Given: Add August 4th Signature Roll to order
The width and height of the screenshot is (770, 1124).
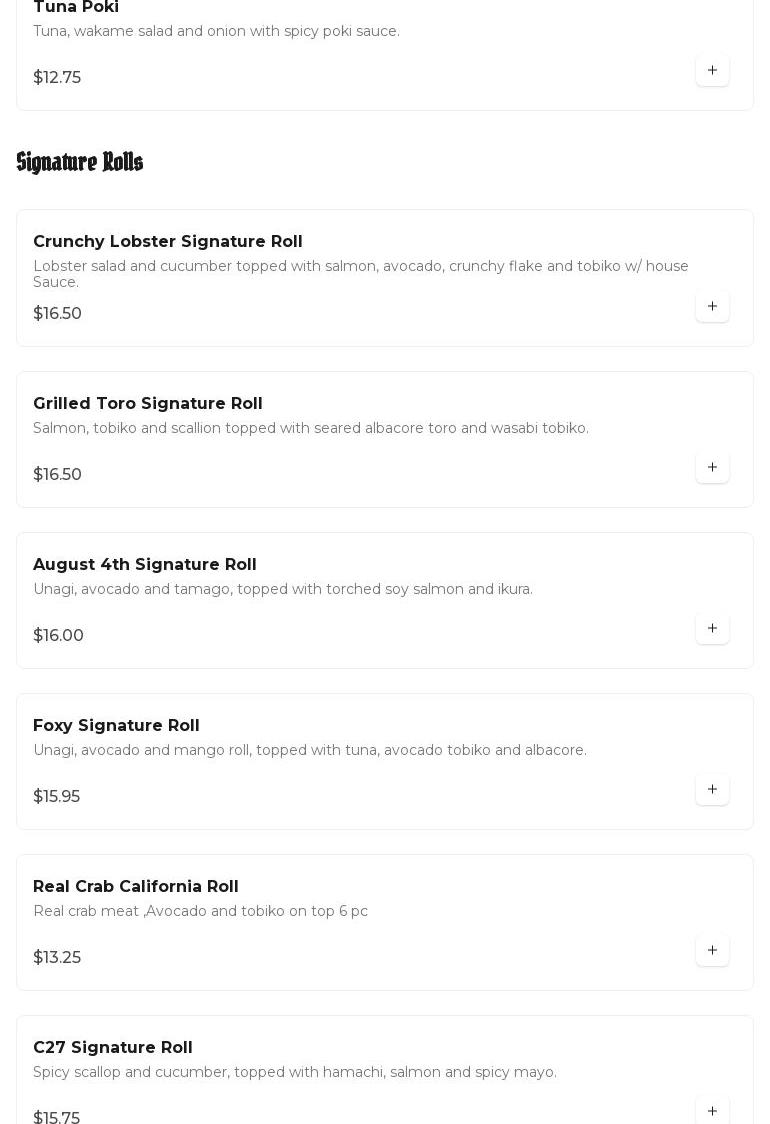Looking at the screenshot, I should pyautogui.click(x=712, y=628).
